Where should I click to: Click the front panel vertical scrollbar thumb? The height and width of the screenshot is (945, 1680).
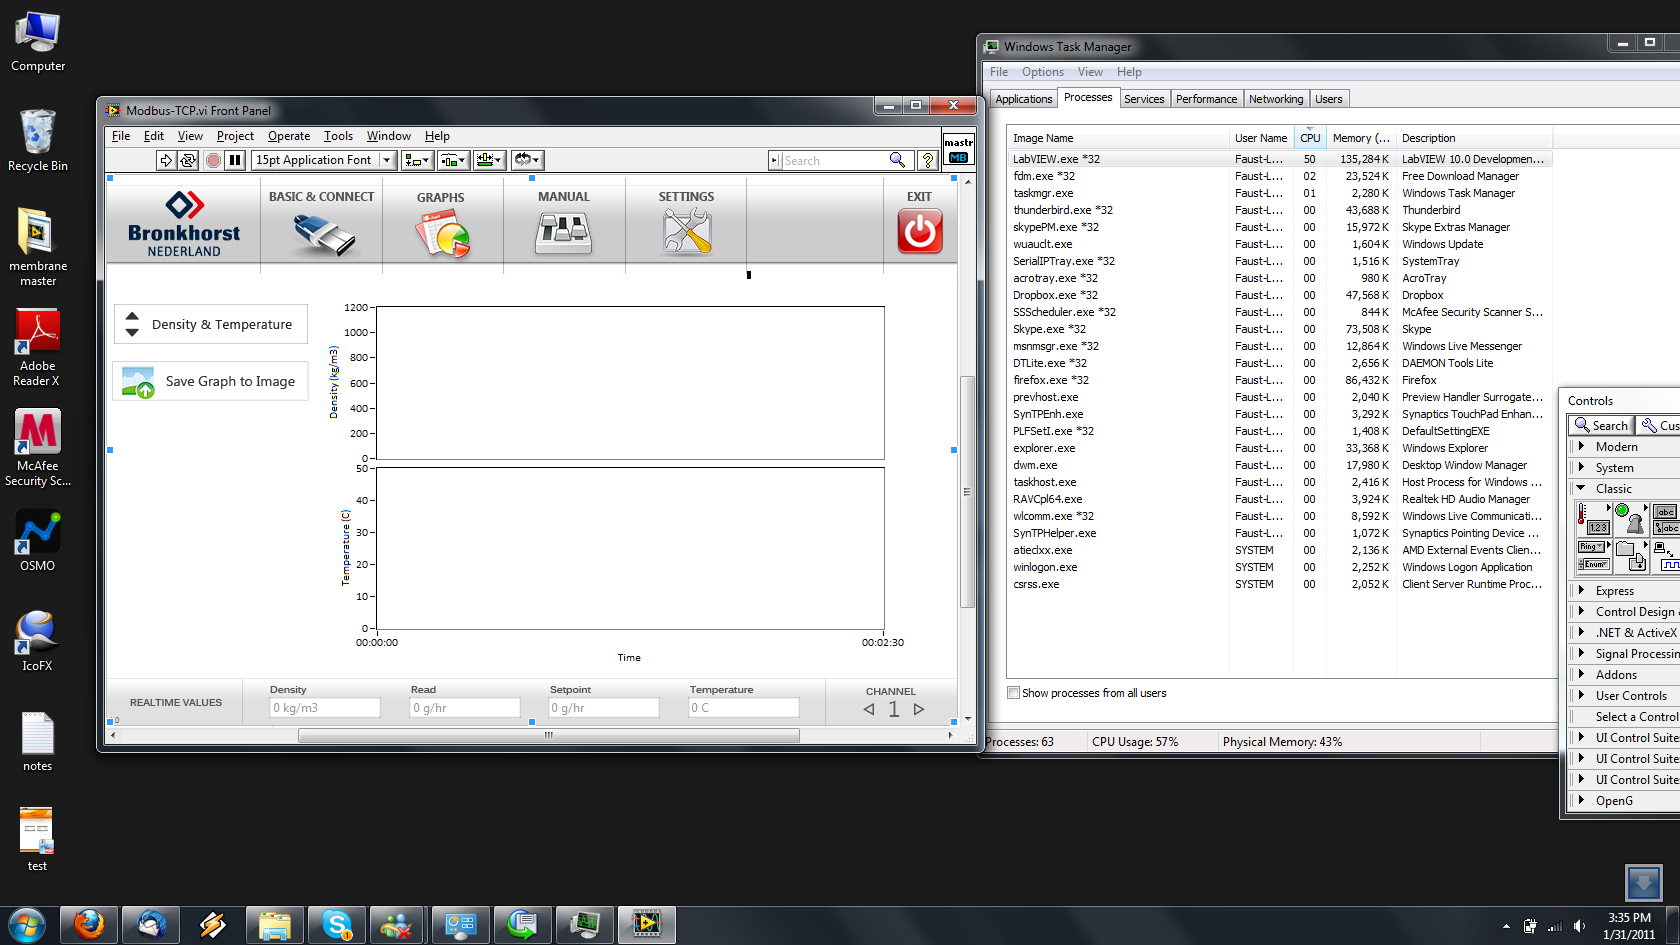coord(967,491)
